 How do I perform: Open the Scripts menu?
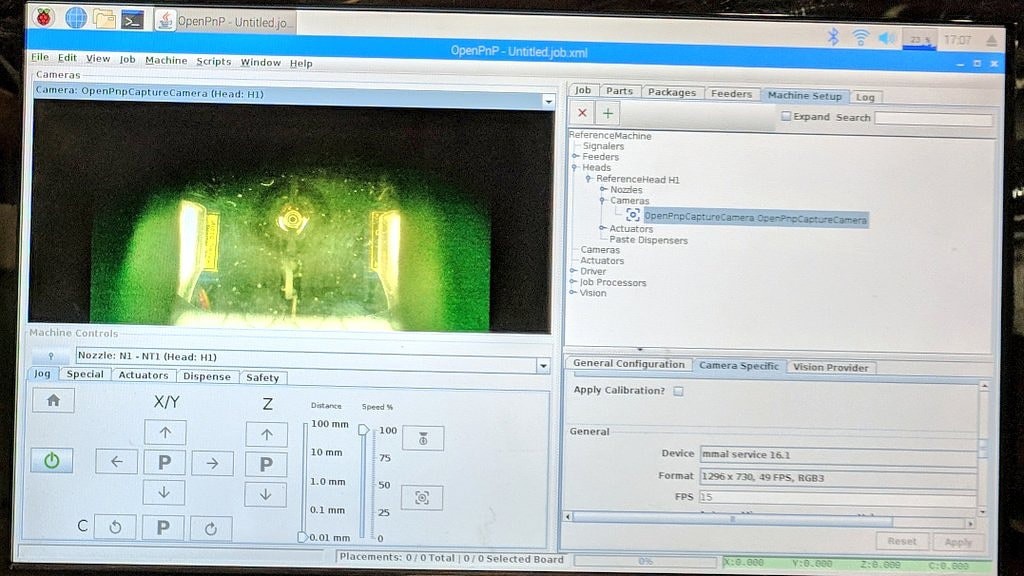(214, 61)
